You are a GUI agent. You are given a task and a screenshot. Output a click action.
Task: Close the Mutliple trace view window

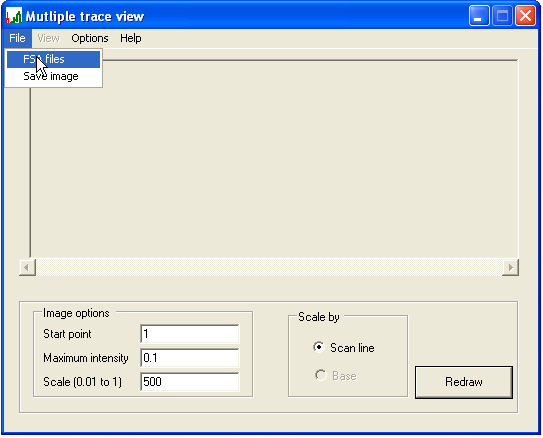pos(525,16)
